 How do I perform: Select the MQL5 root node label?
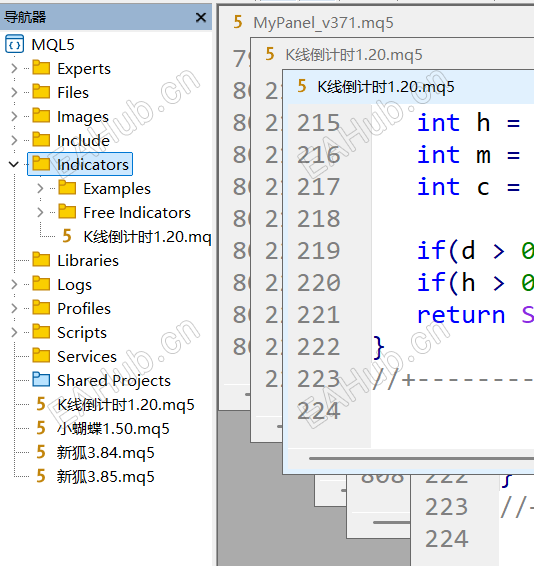tap(53, 45)
